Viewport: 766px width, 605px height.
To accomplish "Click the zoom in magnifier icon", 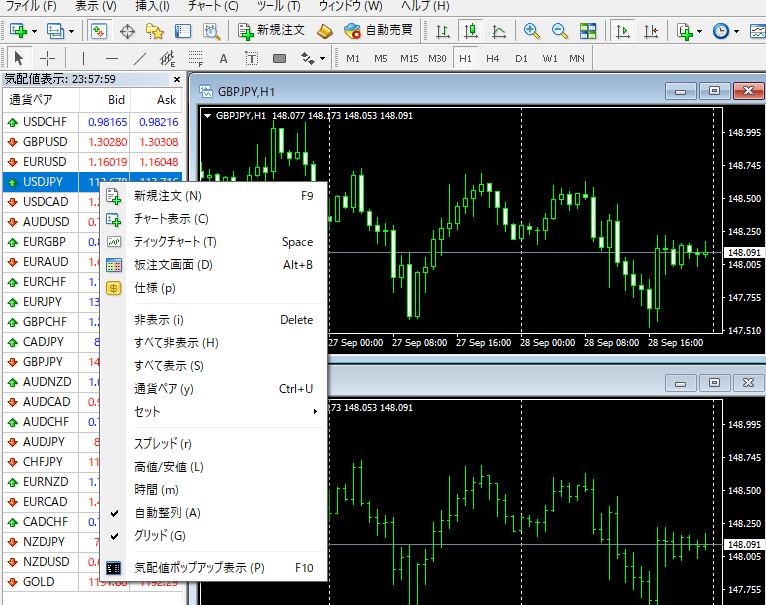I will point(532,31).
